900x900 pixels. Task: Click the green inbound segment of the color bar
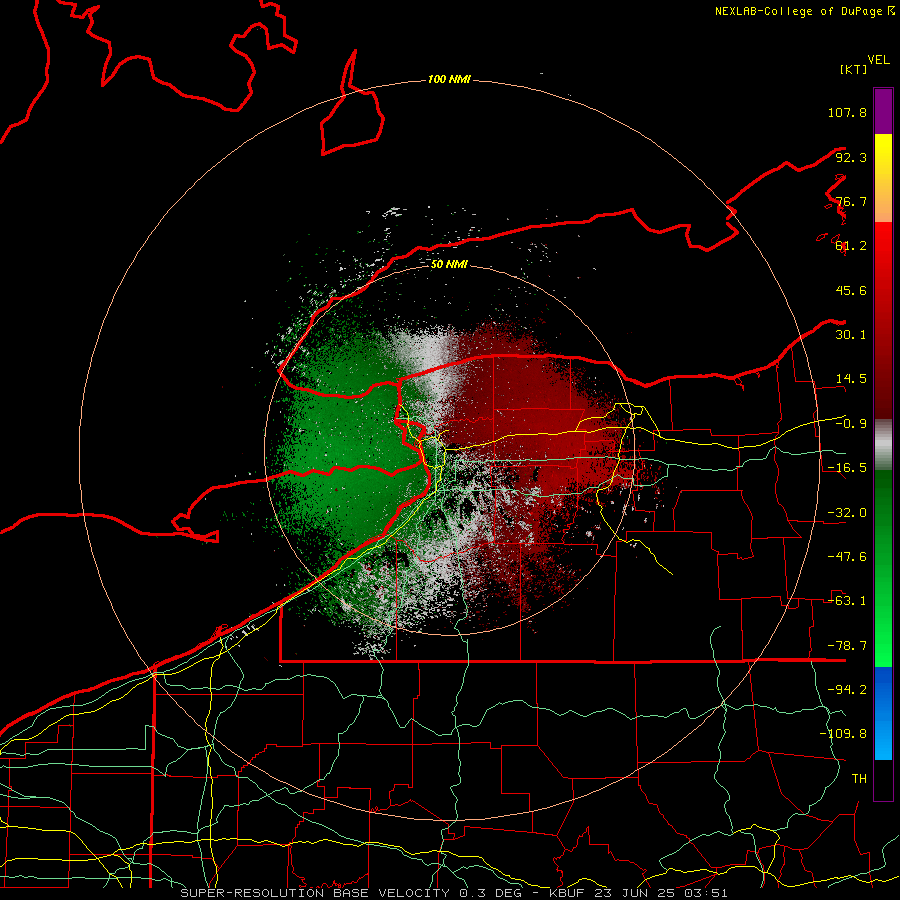point(883,568)
